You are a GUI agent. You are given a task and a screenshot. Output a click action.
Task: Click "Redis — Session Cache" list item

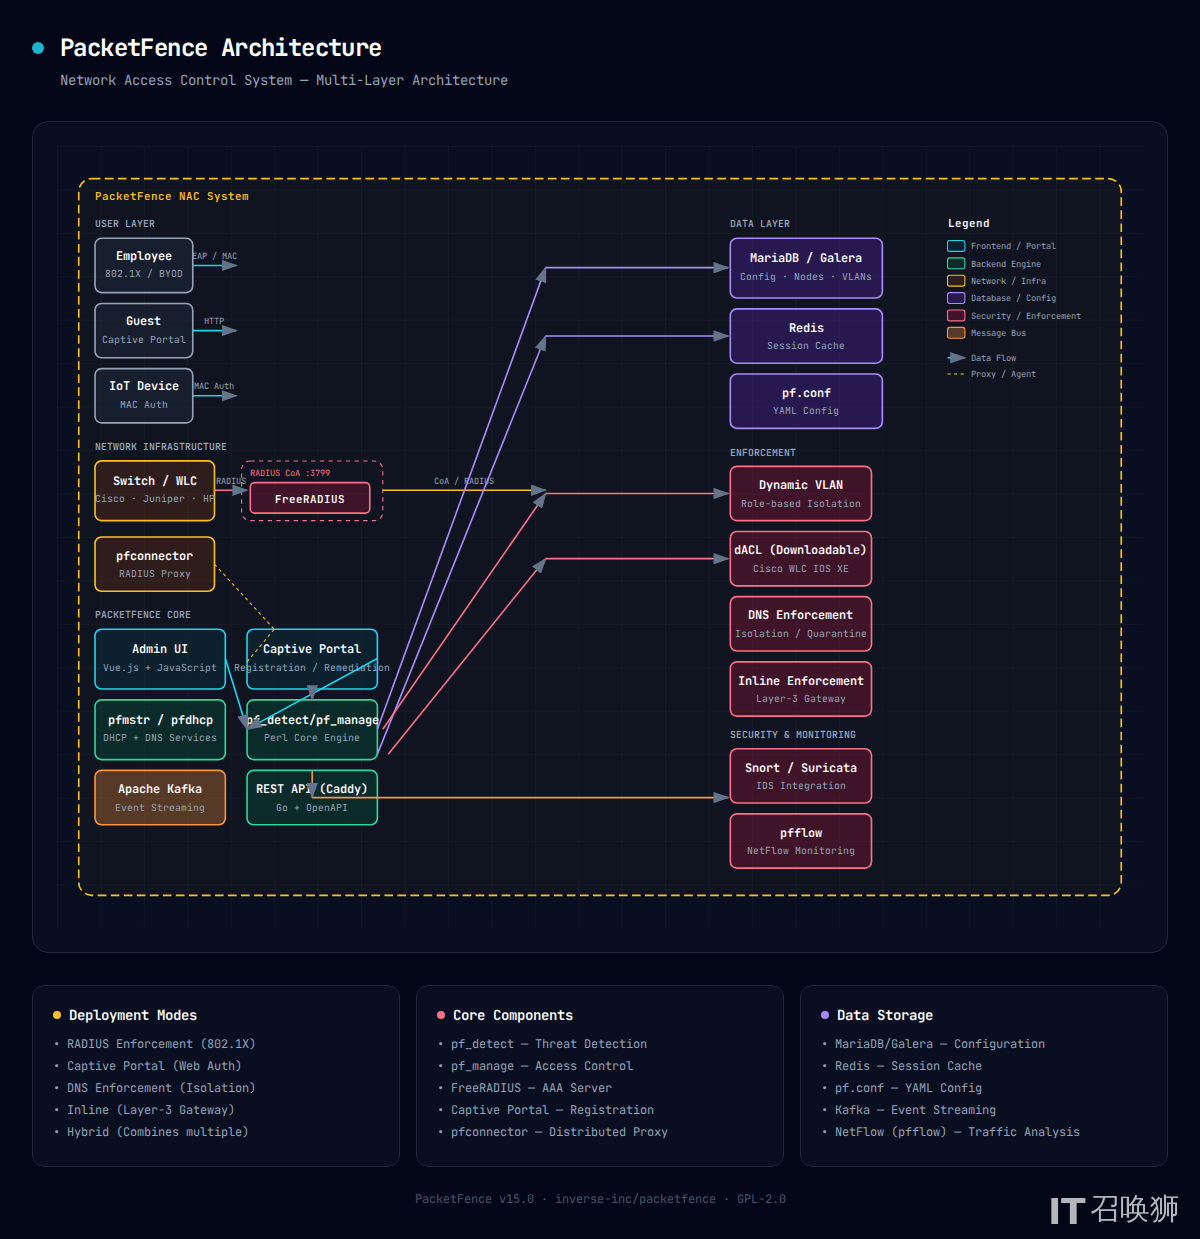pyautogui.click(x=908, y=1066)
